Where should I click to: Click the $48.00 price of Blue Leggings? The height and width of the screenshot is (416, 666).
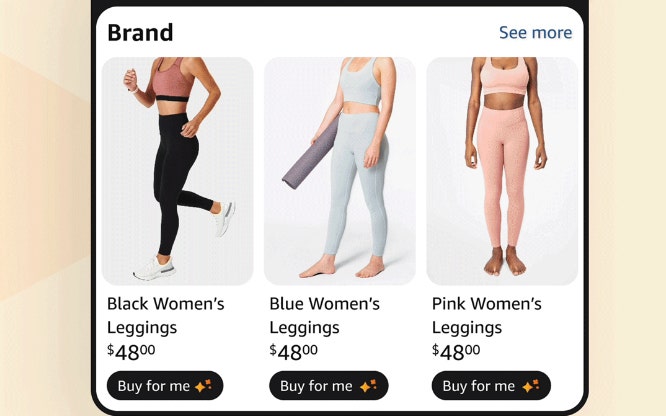click(x=293, y=352)
